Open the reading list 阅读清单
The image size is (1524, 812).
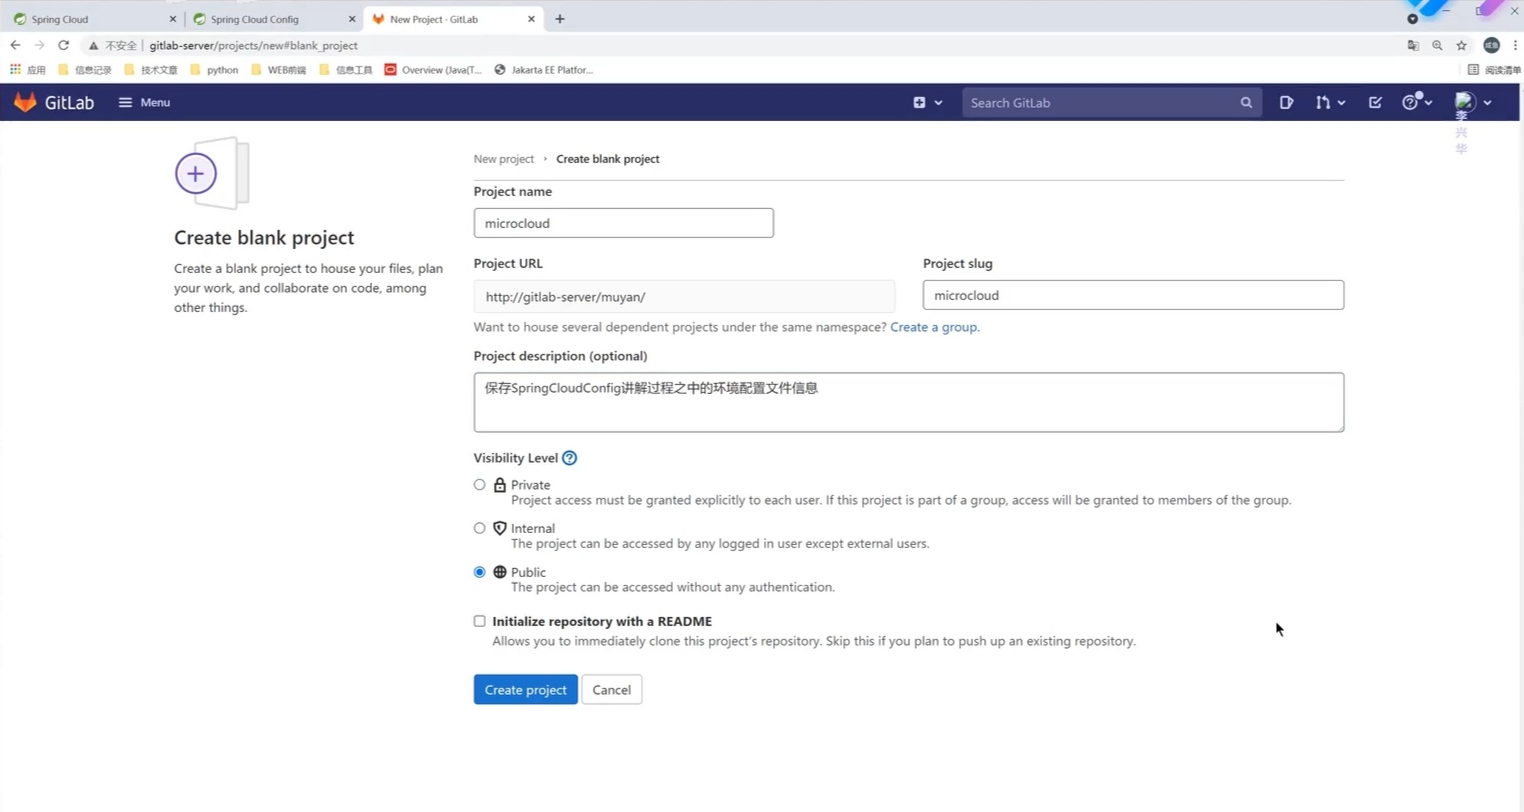(1494, 70)
